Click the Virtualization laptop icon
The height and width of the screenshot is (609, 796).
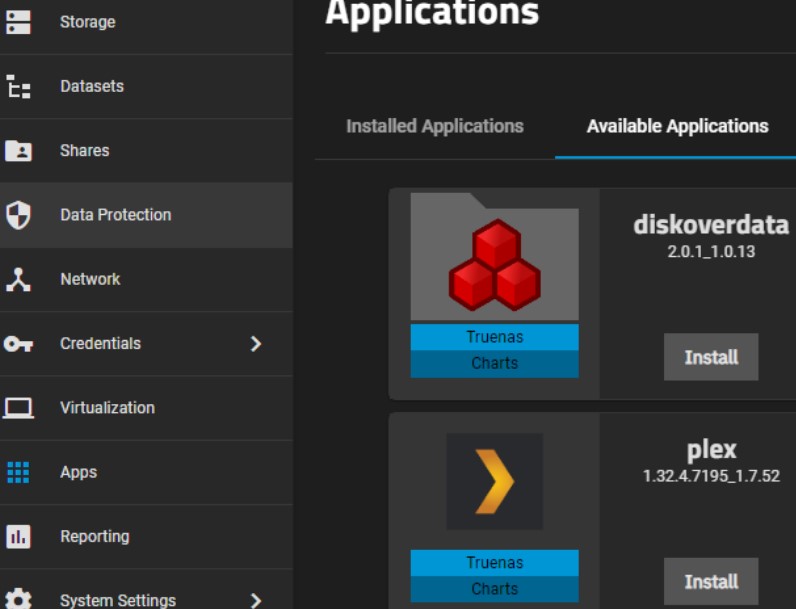[x=18, y=408]
